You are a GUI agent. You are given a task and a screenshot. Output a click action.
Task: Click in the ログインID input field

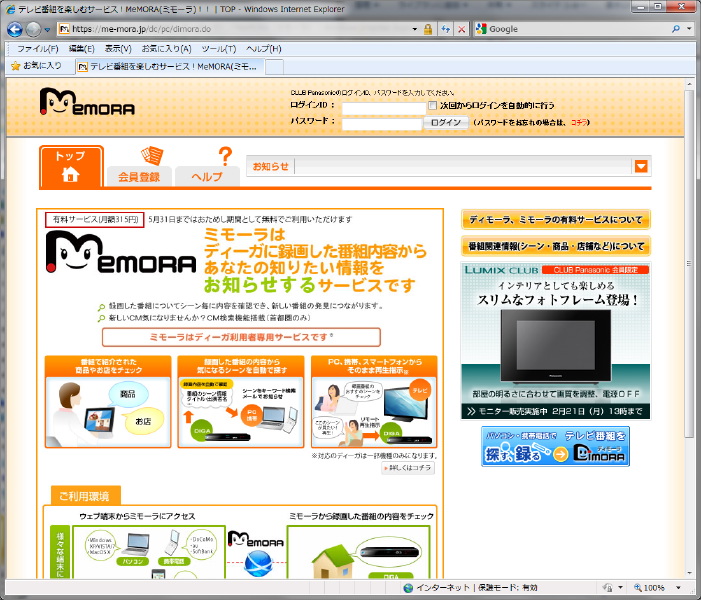click(382, 106)
